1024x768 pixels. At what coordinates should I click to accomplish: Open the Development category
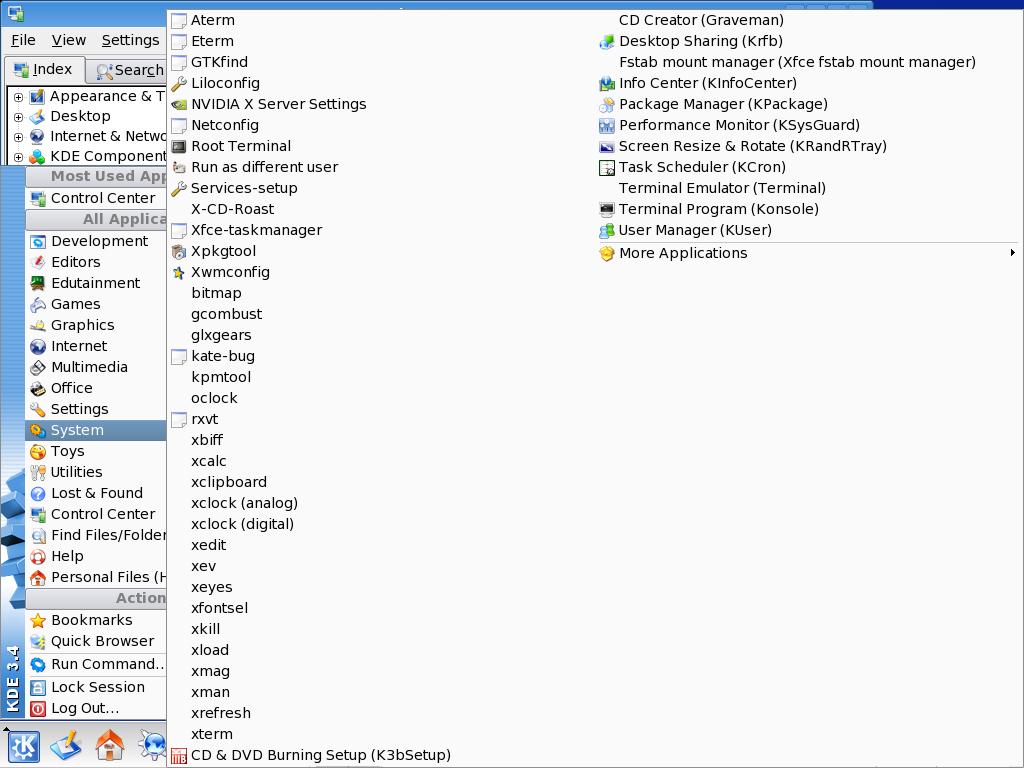click(95, 241)
